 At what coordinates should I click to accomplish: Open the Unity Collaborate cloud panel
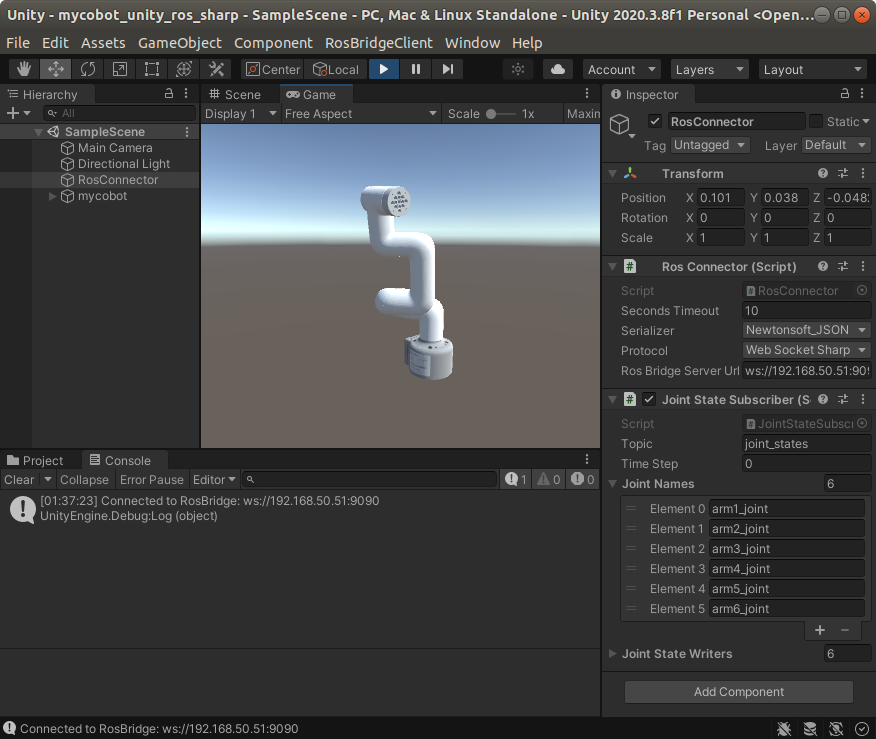(x=557, y=69)
